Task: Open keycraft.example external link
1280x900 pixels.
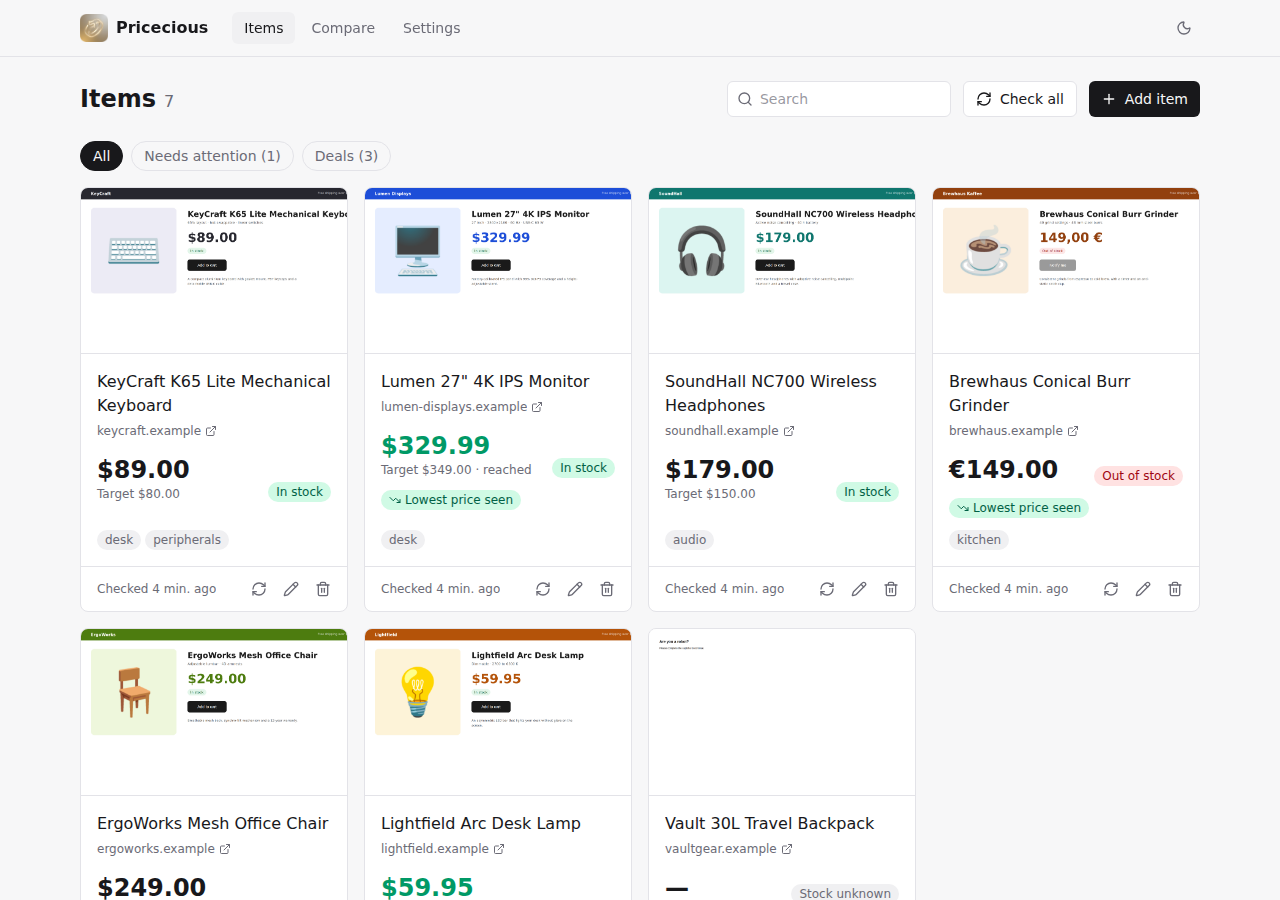Action: point(157,431)
